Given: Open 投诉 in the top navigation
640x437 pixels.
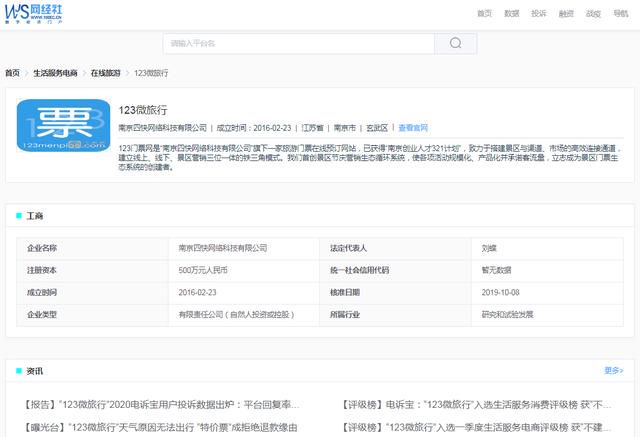Looking at the screenshot, I should 539,13.
